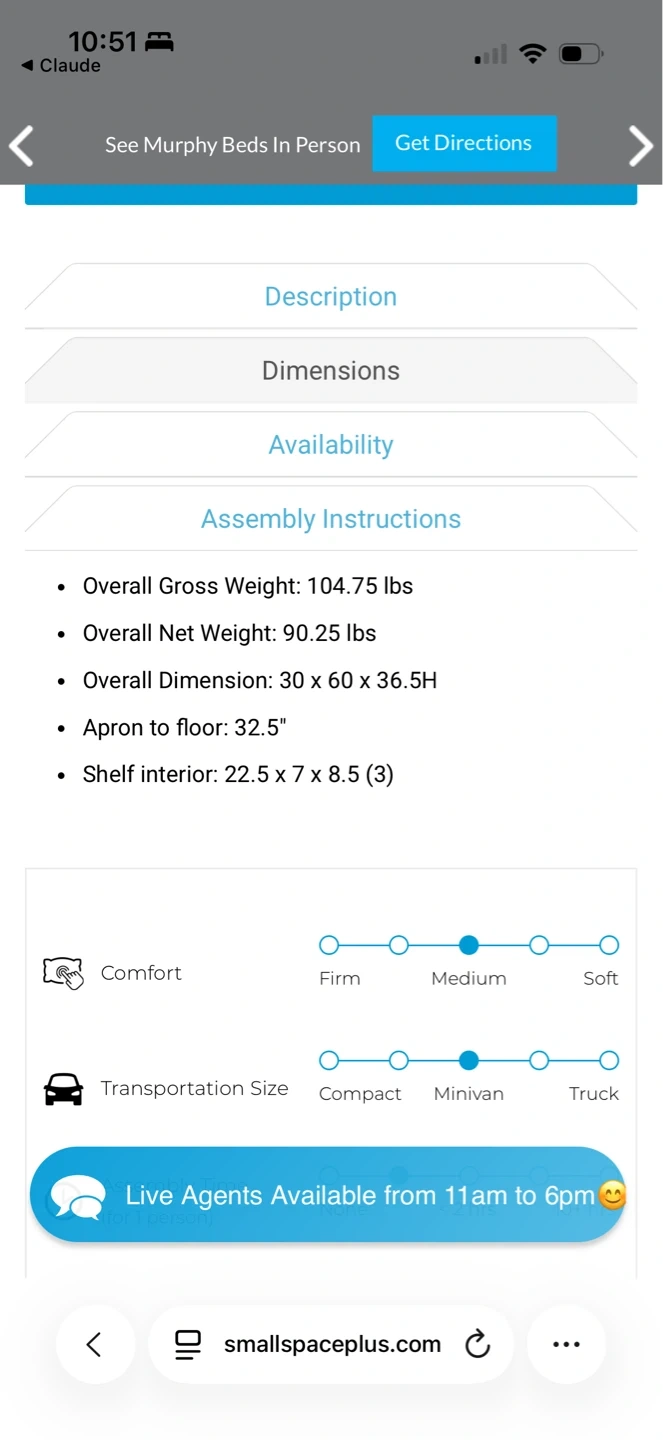Expand the Assembly Instructions section
The image size is (663, 1440).
click(331, 519)
